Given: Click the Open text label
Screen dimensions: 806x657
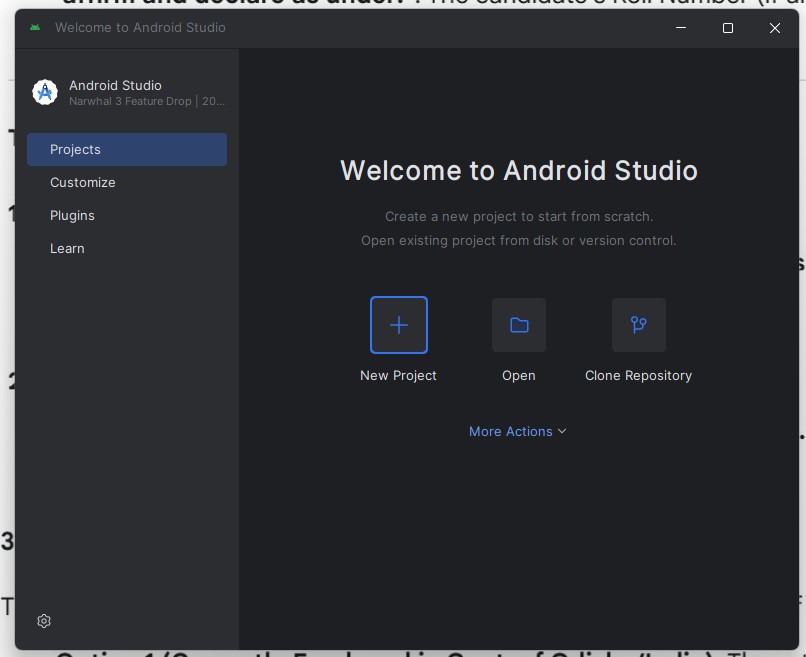Looking at the screenshot, I should pyautogui.click(x=518, y=376).
